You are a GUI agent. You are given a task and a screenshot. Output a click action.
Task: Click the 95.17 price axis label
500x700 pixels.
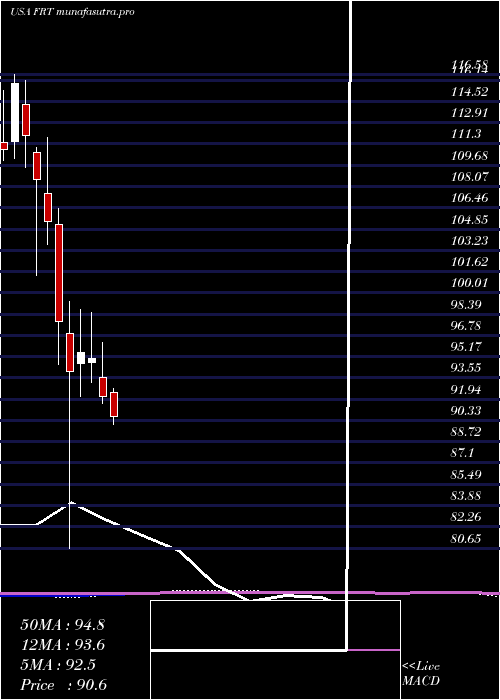(466, 347)
